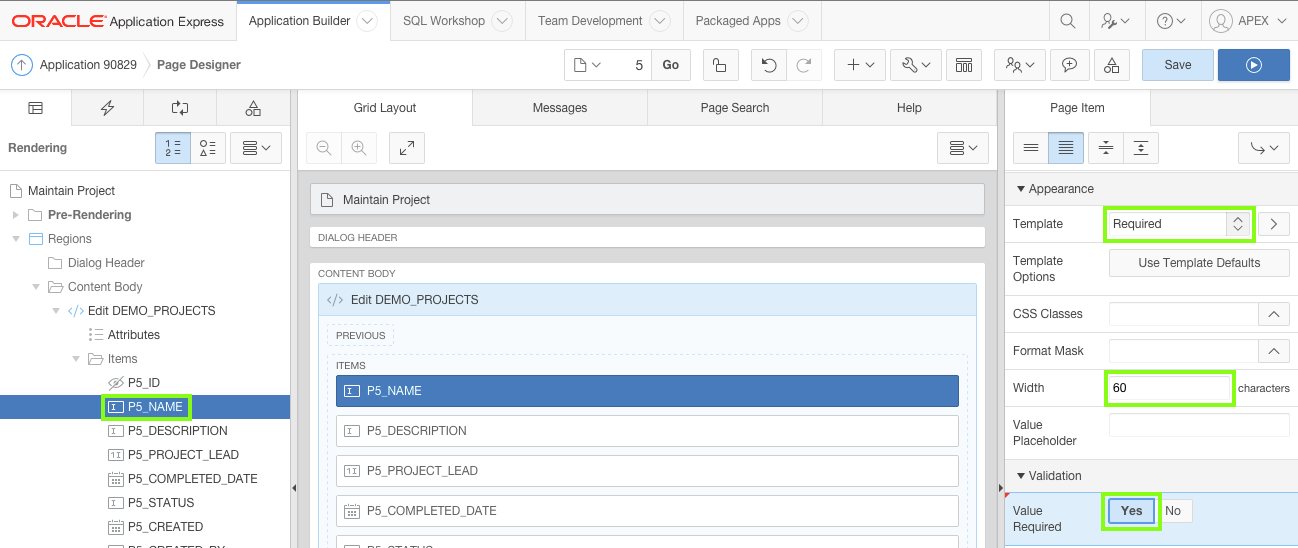This screenshot has width=1298, height=548.
Task: Set Value Required to Yes
Action: coord(1131,511)
